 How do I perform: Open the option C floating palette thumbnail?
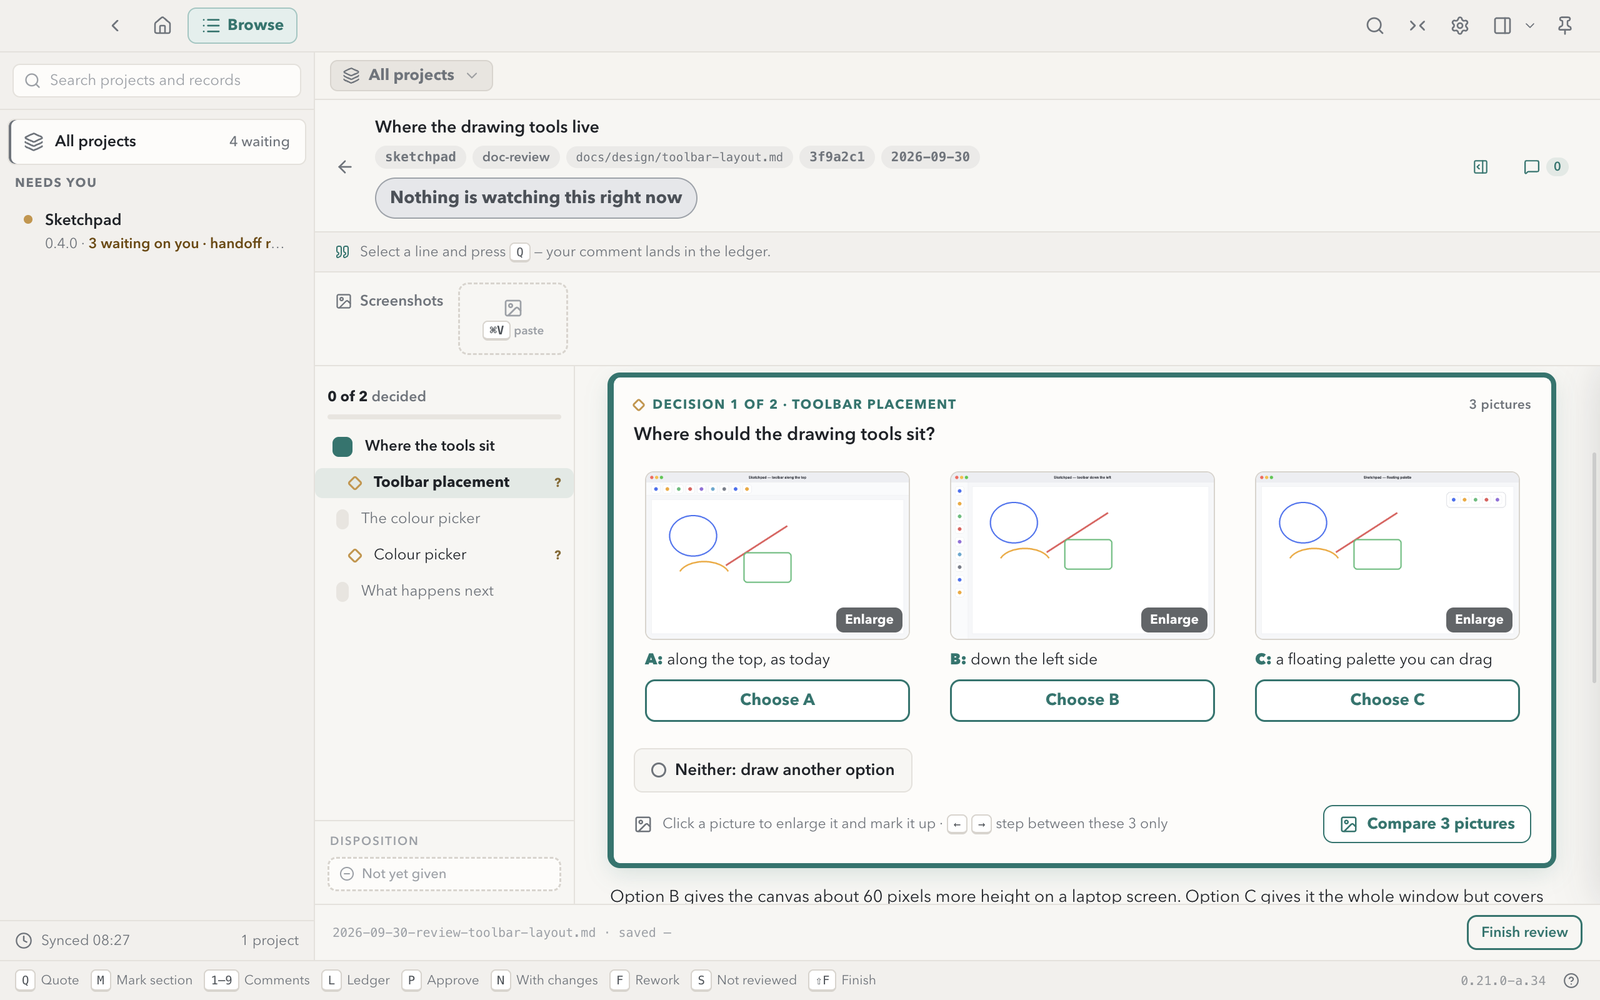click(x=1387, y=555)
